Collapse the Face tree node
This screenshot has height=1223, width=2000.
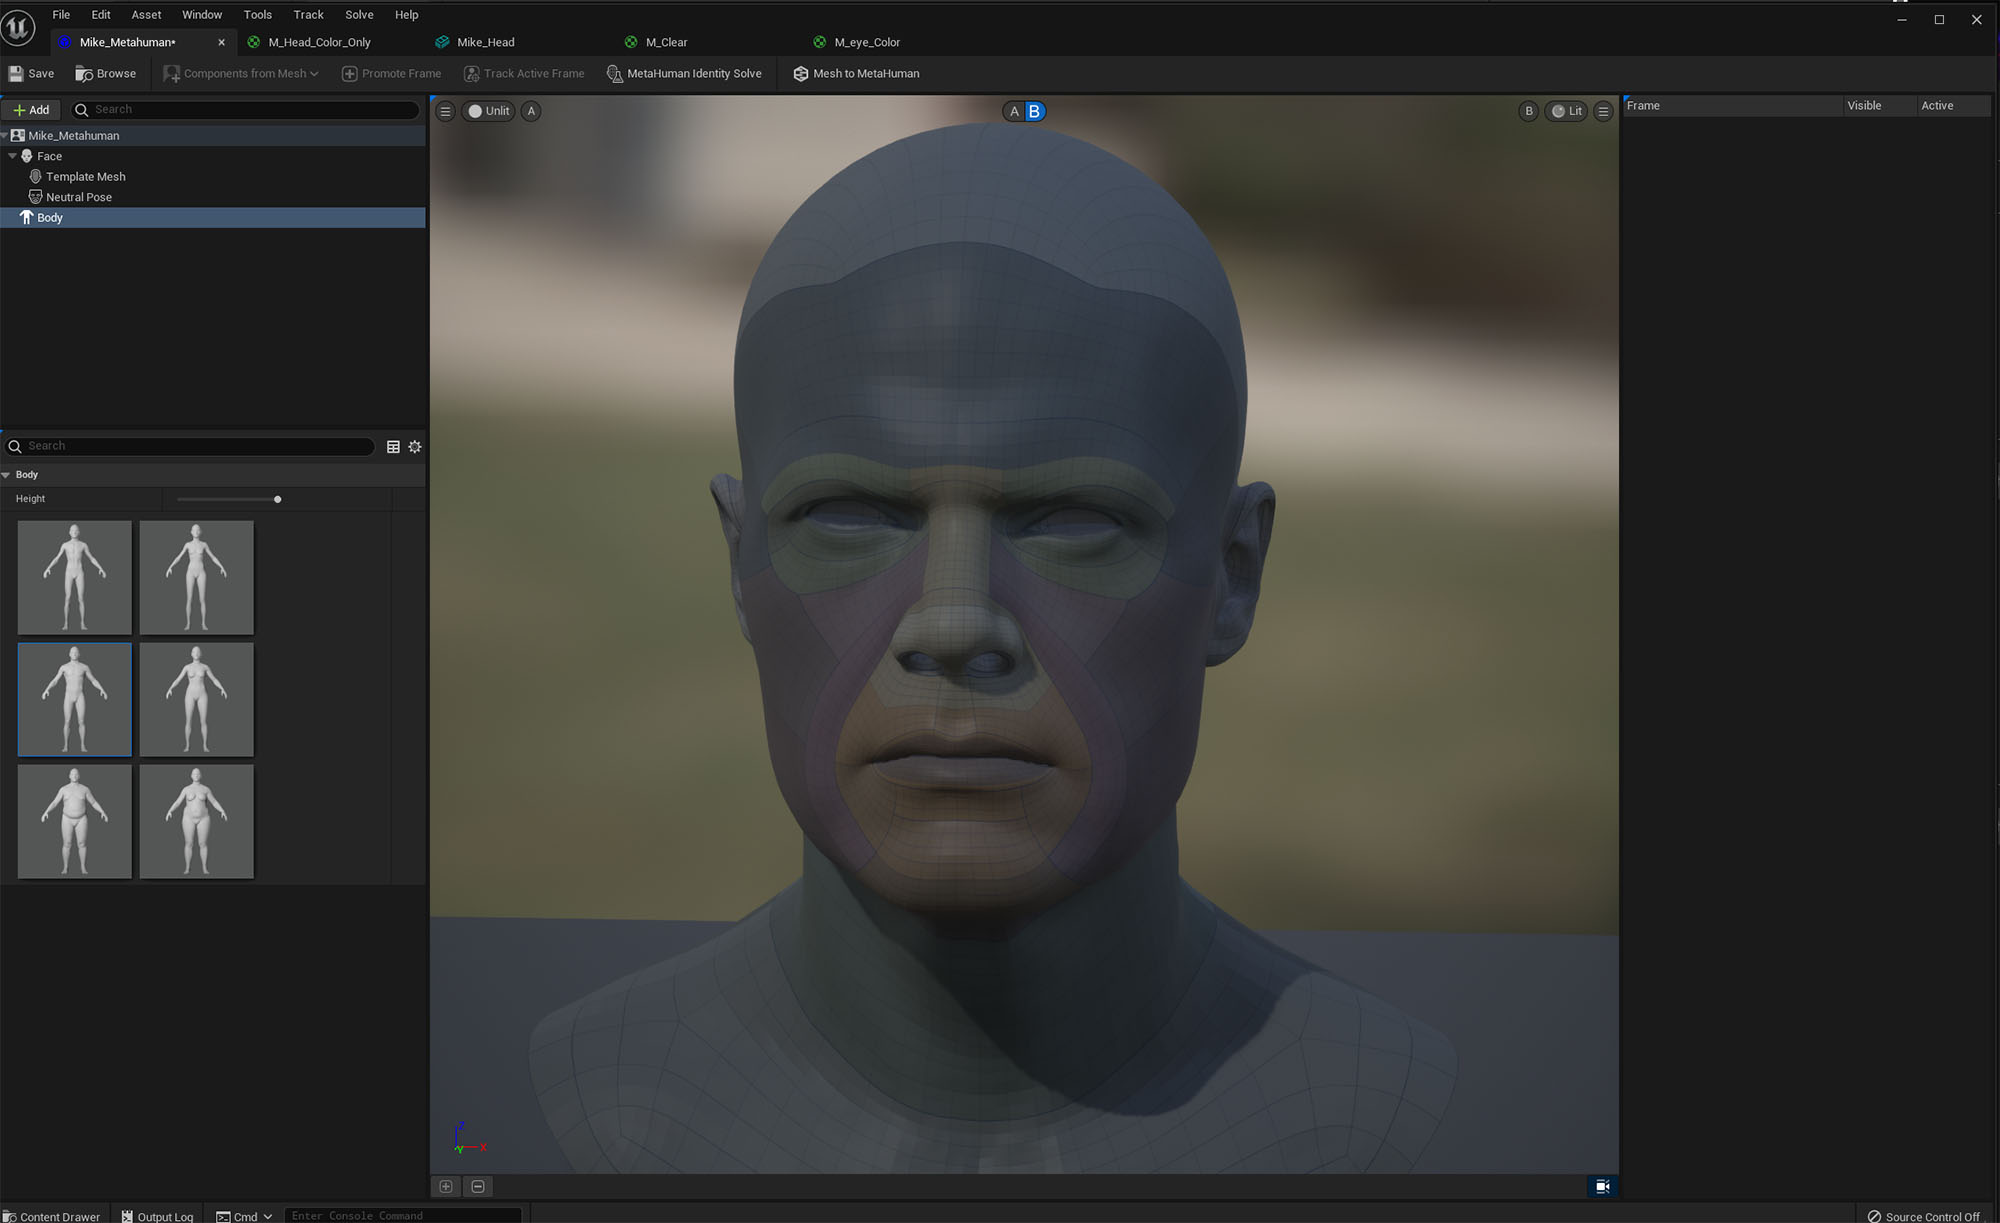pyautogui.click(x=12, y=156)
